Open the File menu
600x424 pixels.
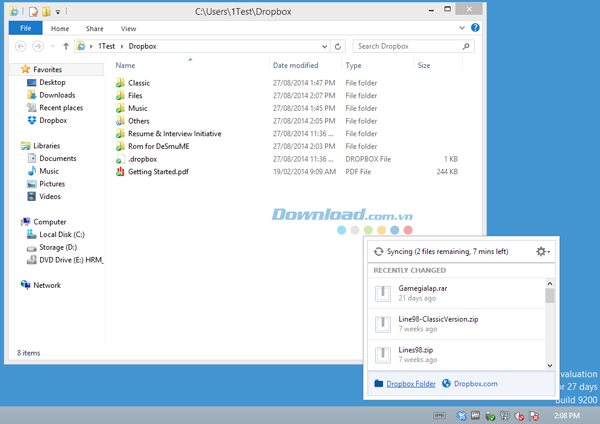point(25,29)
